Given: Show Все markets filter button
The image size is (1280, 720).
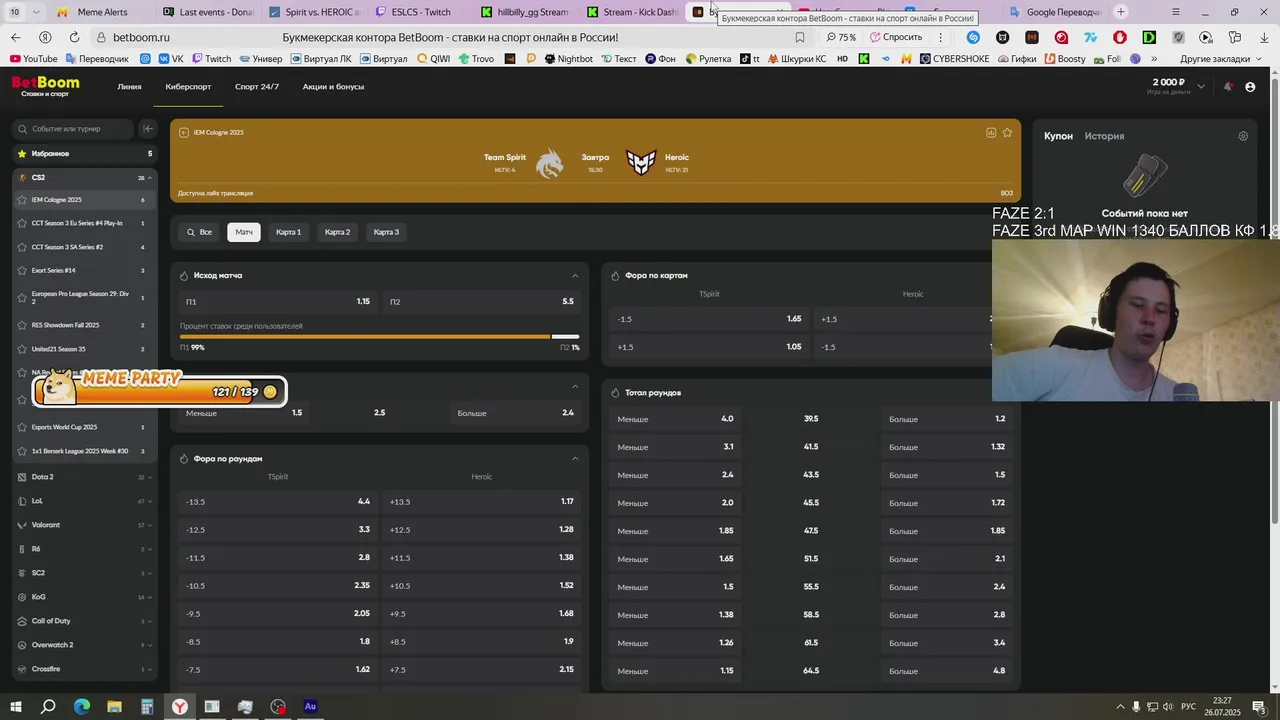Looking at the screenshot, I should 199,232.
